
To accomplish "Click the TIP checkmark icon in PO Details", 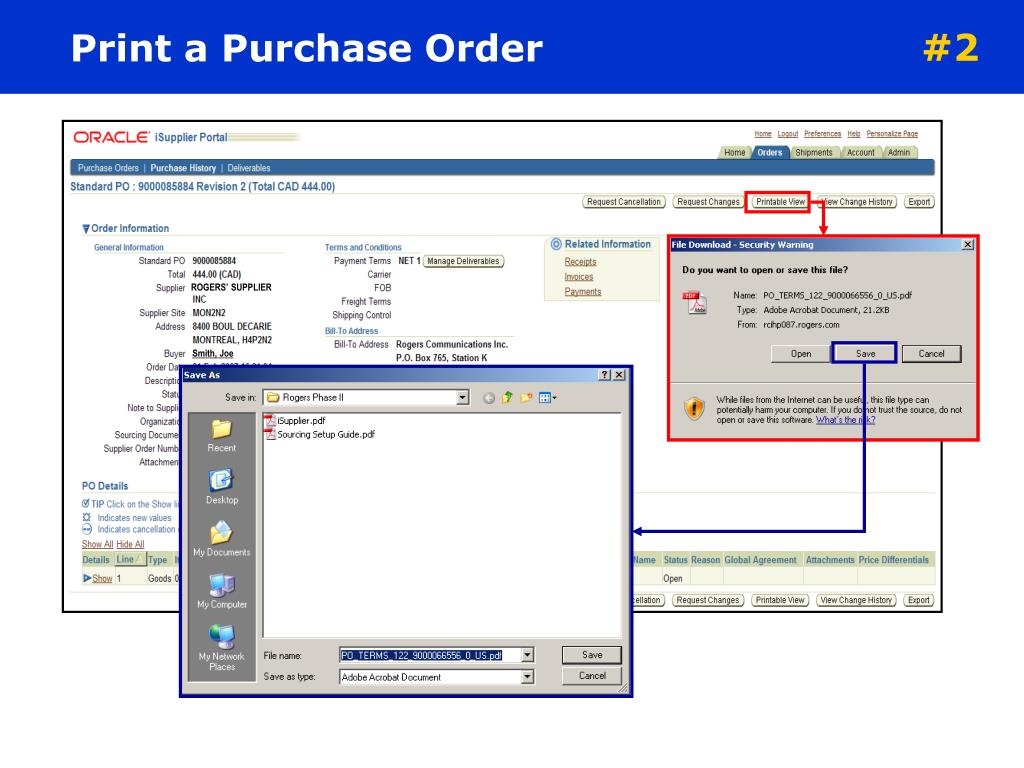I will click(x=86, y=504).
